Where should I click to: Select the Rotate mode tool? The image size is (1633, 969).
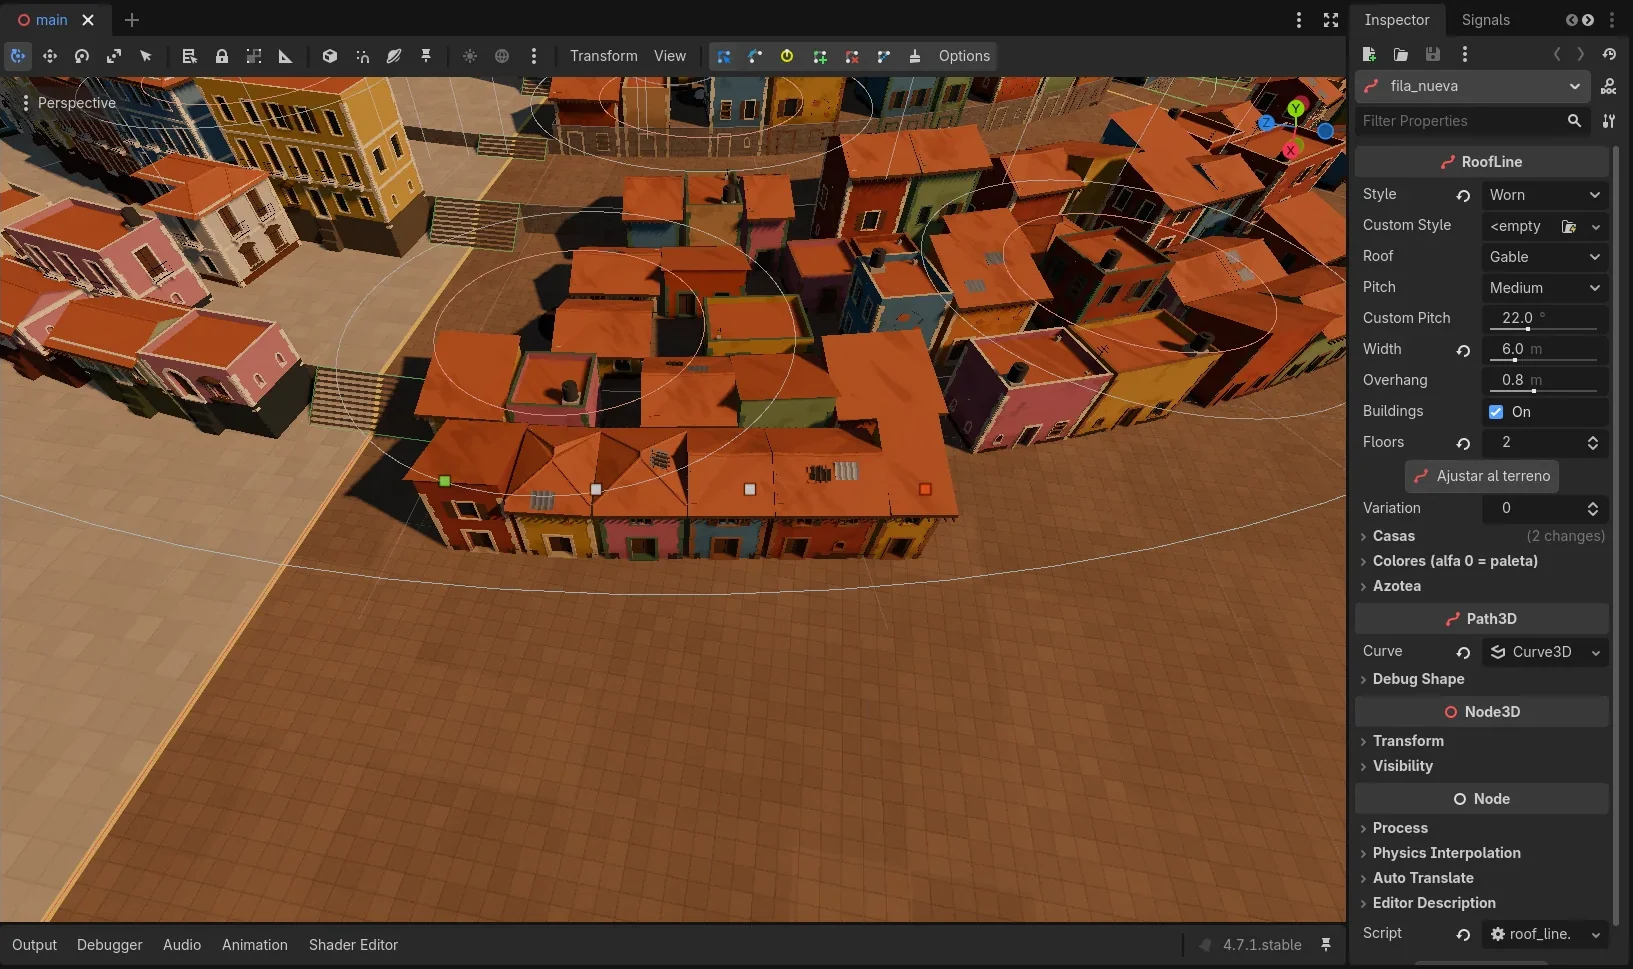[82, 56]
